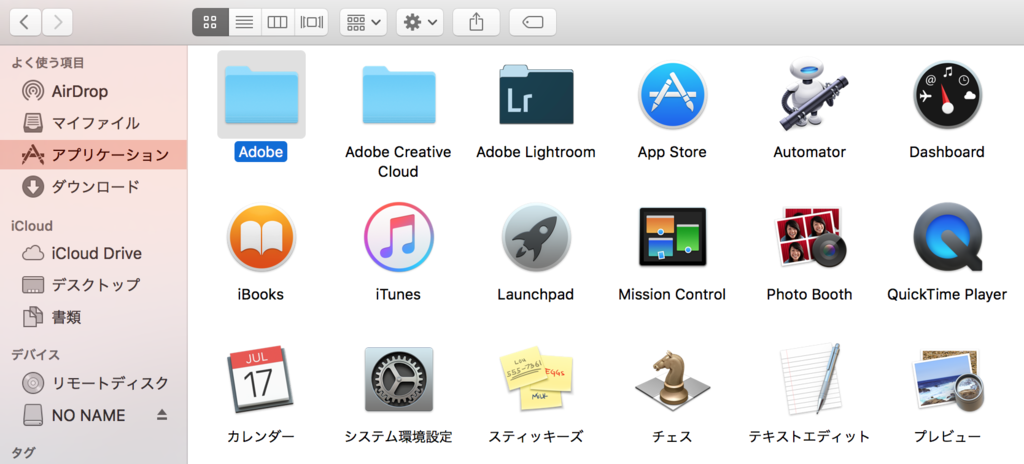Select the プレビュー app icon
Image resolution: width=1024 pixels, height=464 pixels.
947,380
